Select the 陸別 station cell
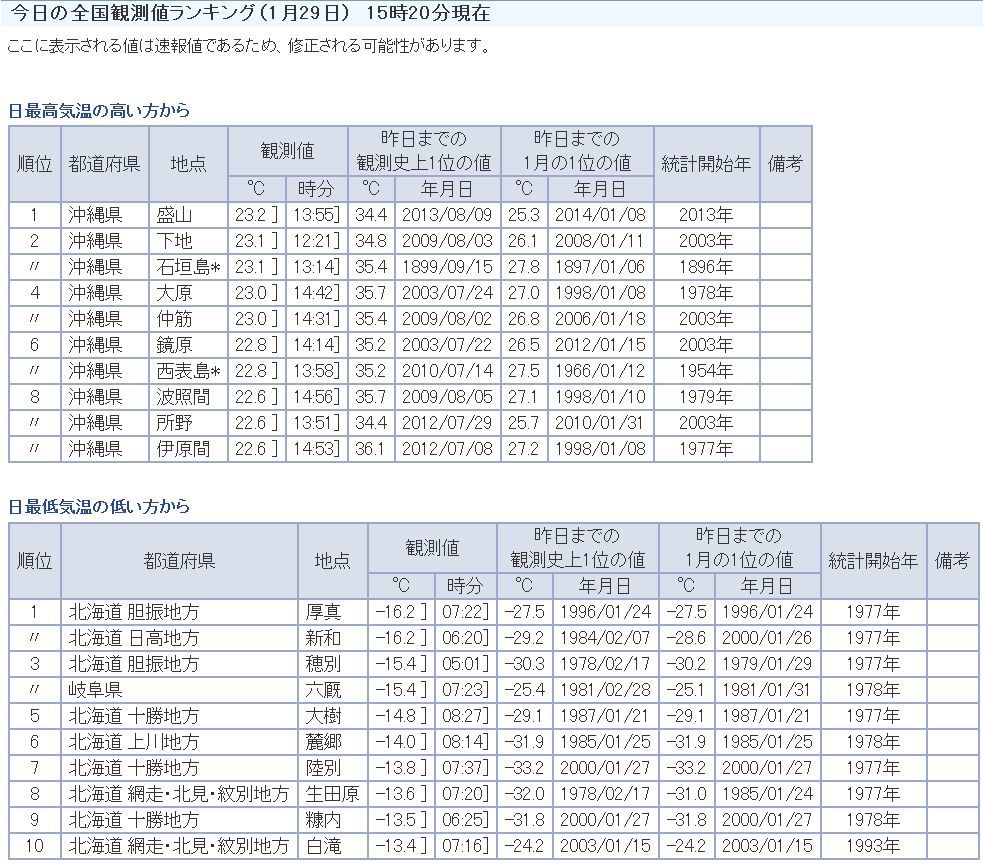983x864 pixels. tap(323, 768)
